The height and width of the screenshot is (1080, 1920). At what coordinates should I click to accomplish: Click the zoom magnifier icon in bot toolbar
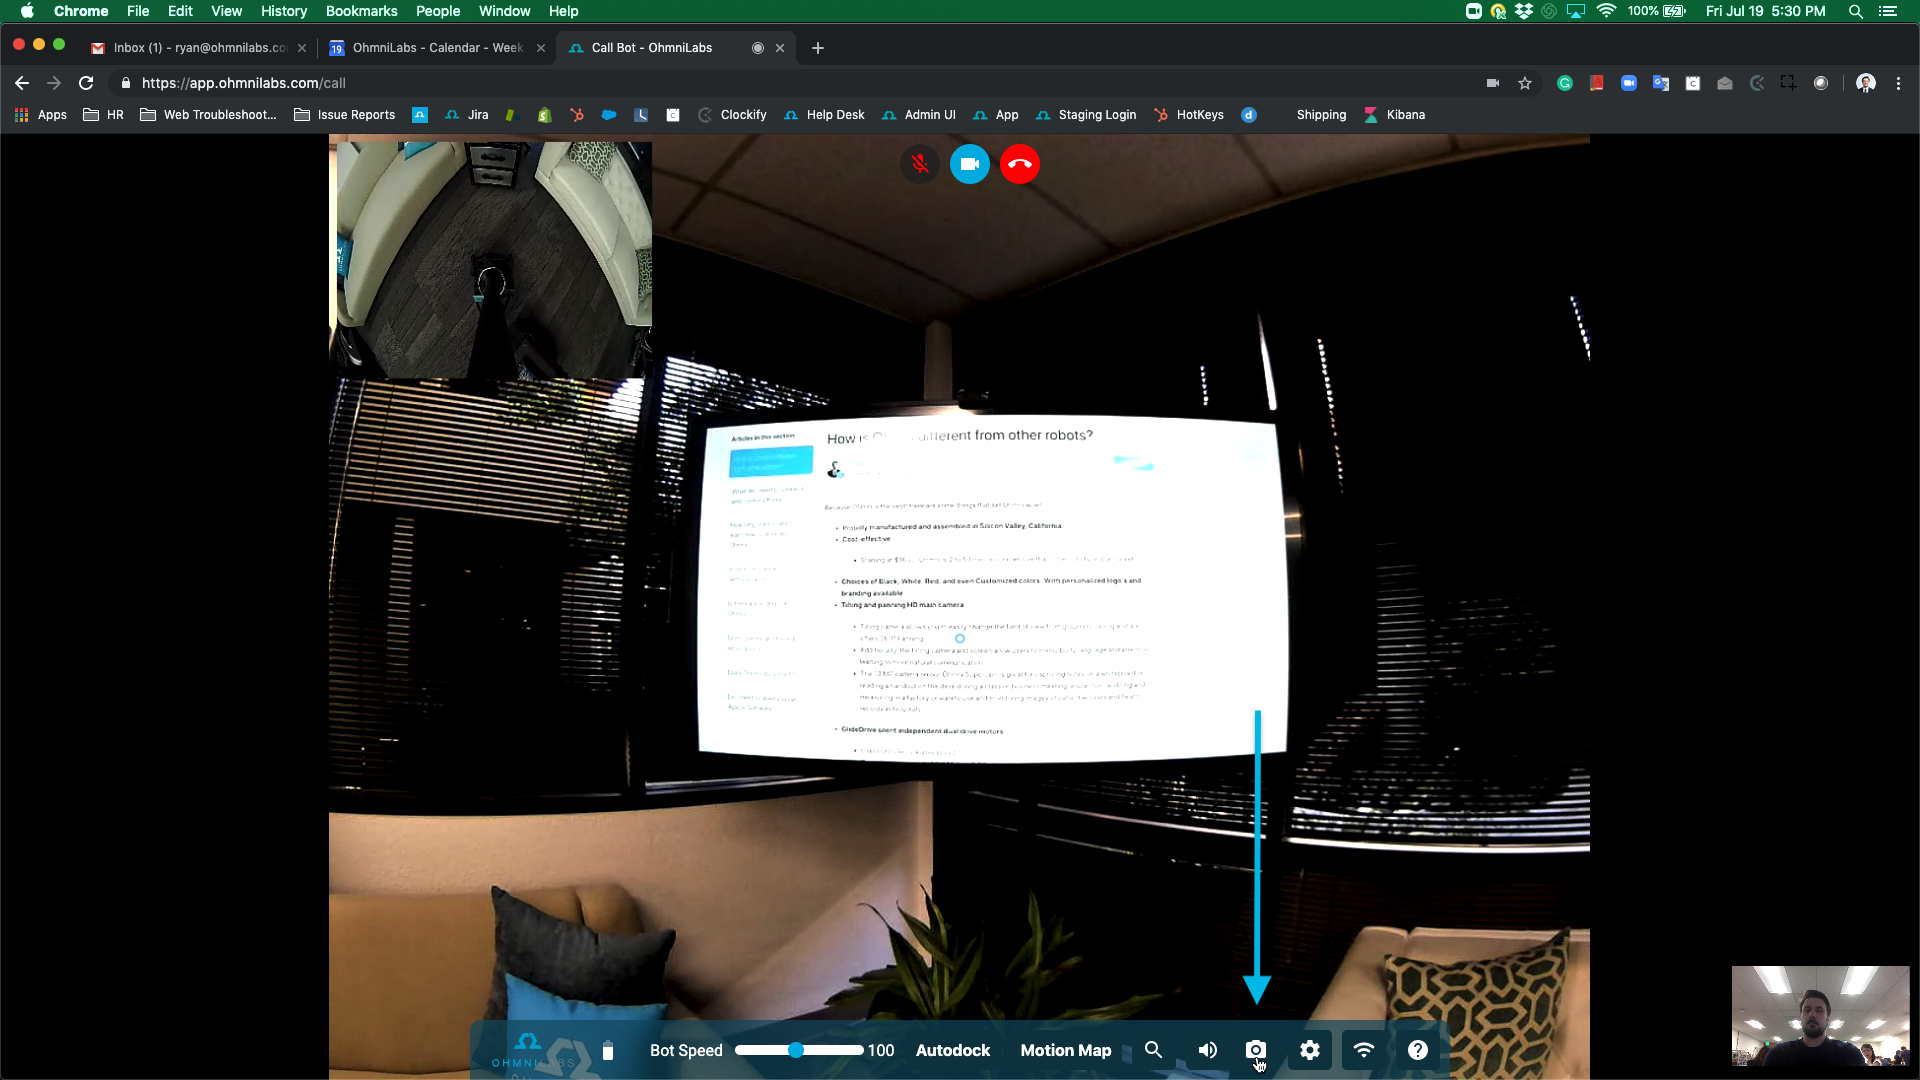(1153, 1050)
